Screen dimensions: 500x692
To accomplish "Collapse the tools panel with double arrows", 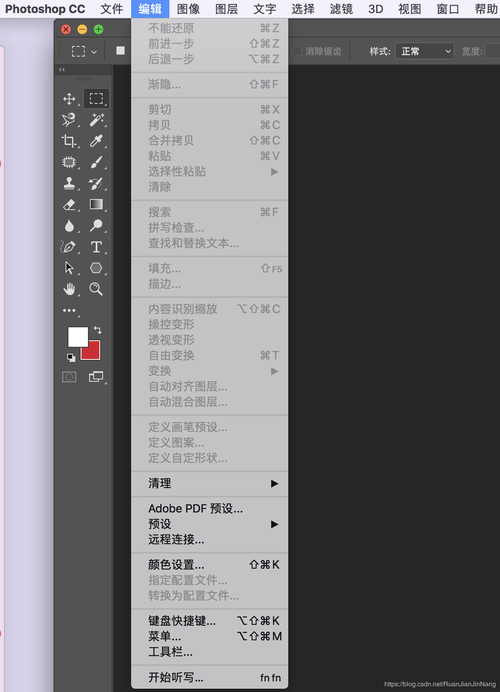I will [62, 70].
